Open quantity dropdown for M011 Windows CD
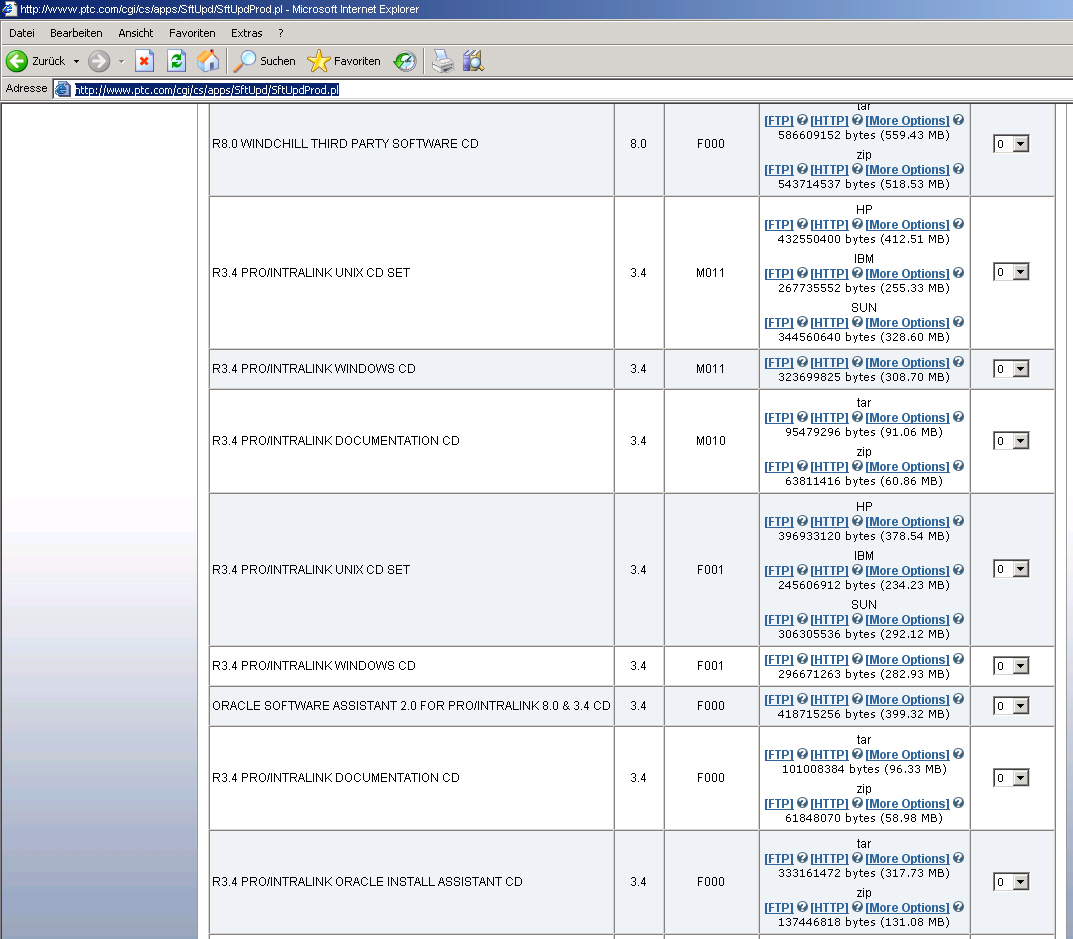 tap(1020, 369)
